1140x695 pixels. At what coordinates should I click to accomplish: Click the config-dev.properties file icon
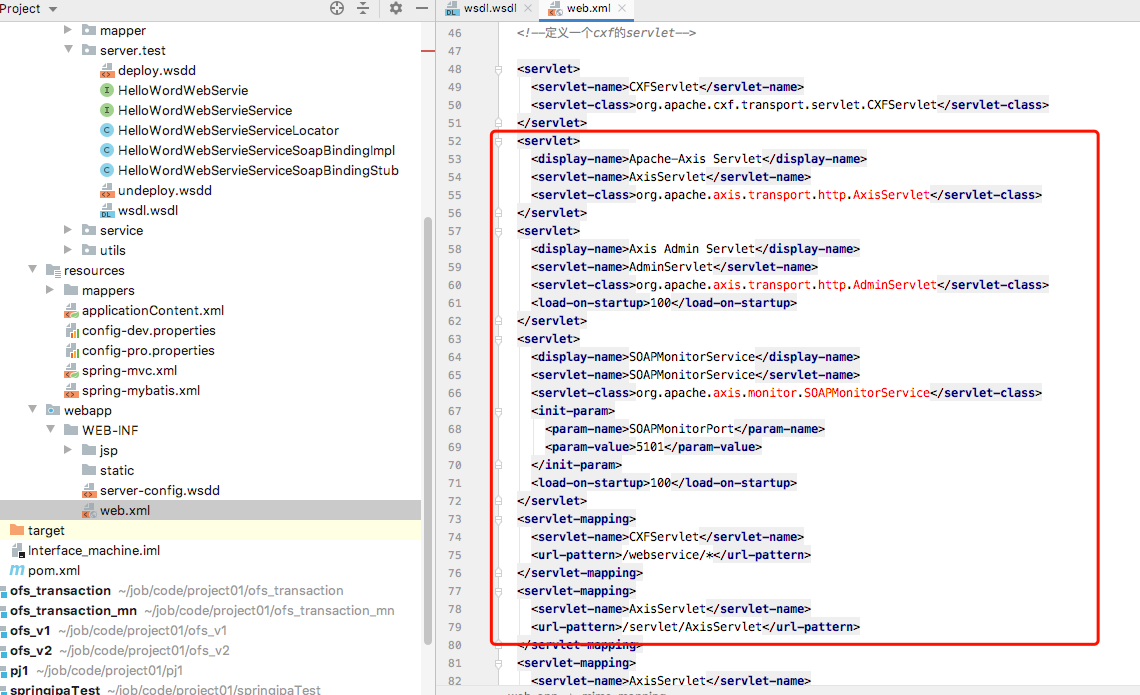tap(71, 331)
